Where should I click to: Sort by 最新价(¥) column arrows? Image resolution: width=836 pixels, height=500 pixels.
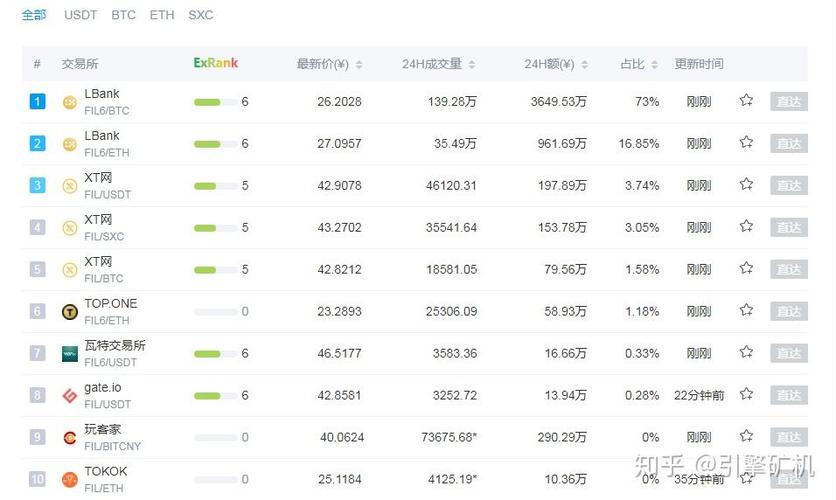(x=359, y=65)
